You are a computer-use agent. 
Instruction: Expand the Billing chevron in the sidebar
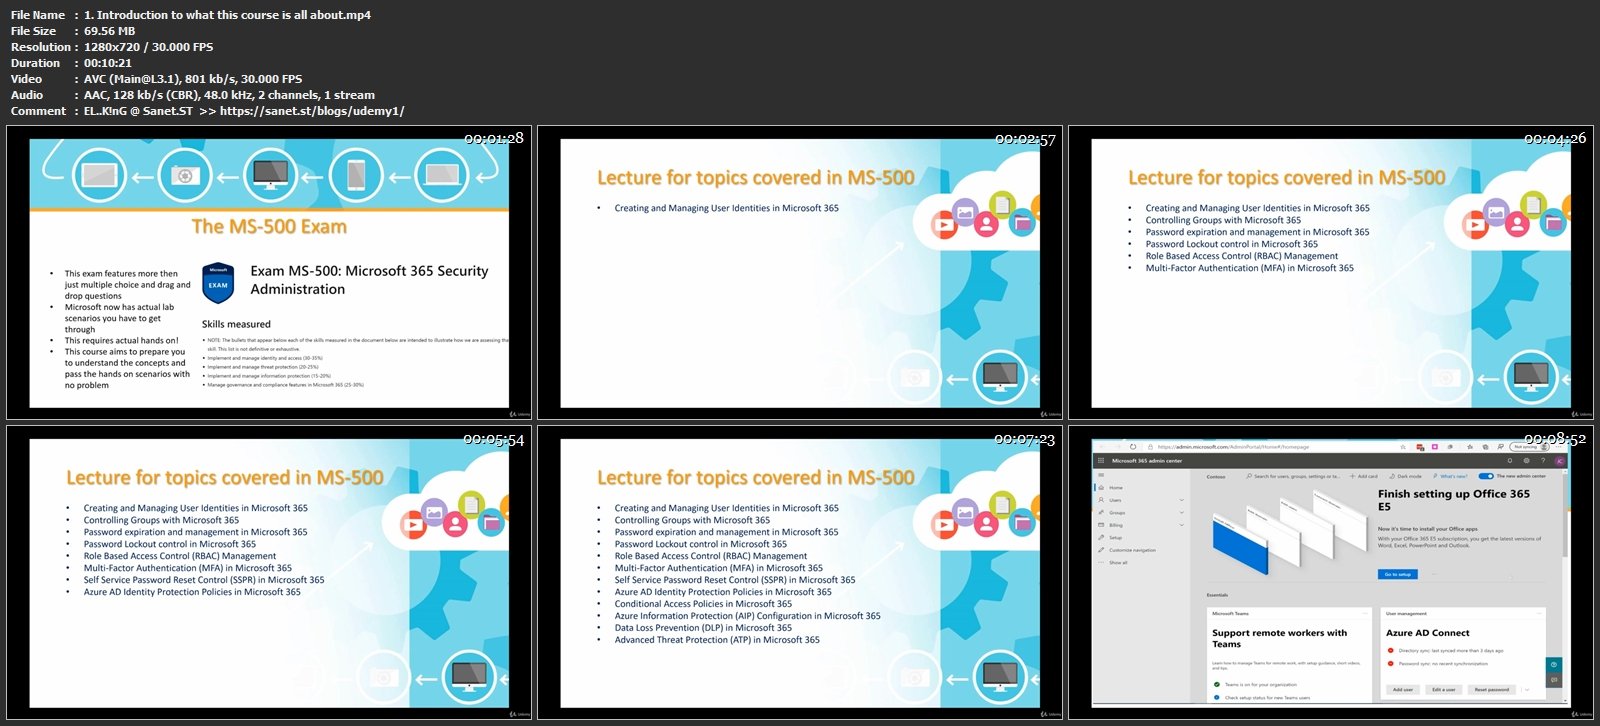pos(1181,525)
